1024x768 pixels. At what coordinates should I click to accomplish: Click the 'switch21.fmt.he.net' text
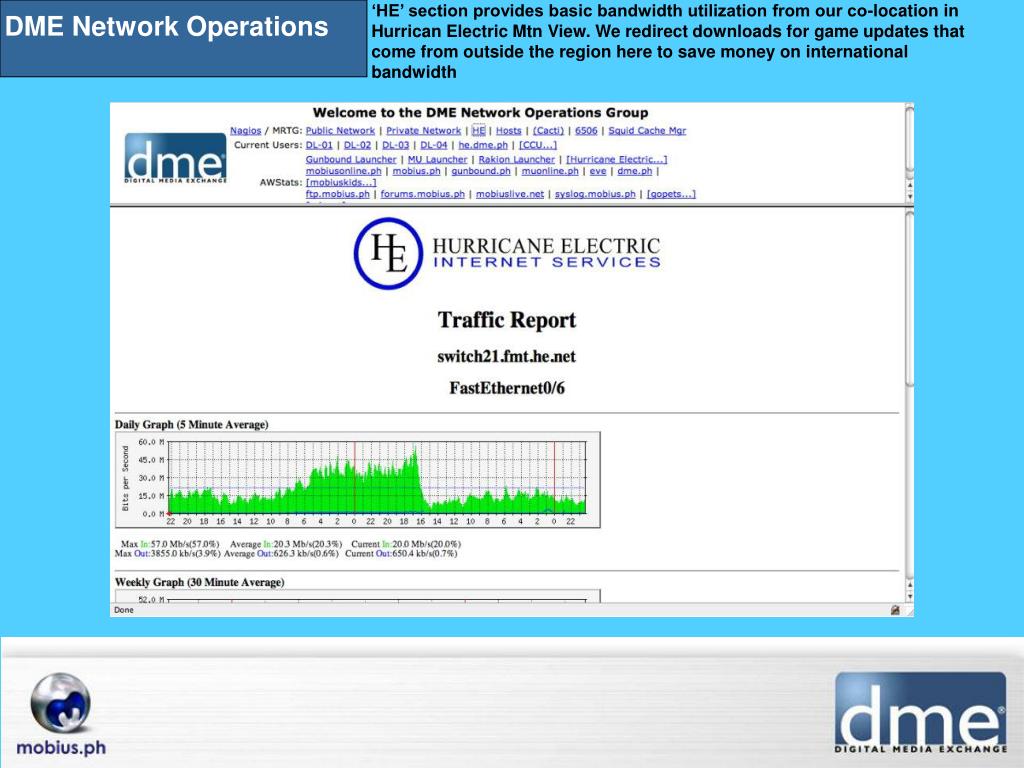point(507,357)
